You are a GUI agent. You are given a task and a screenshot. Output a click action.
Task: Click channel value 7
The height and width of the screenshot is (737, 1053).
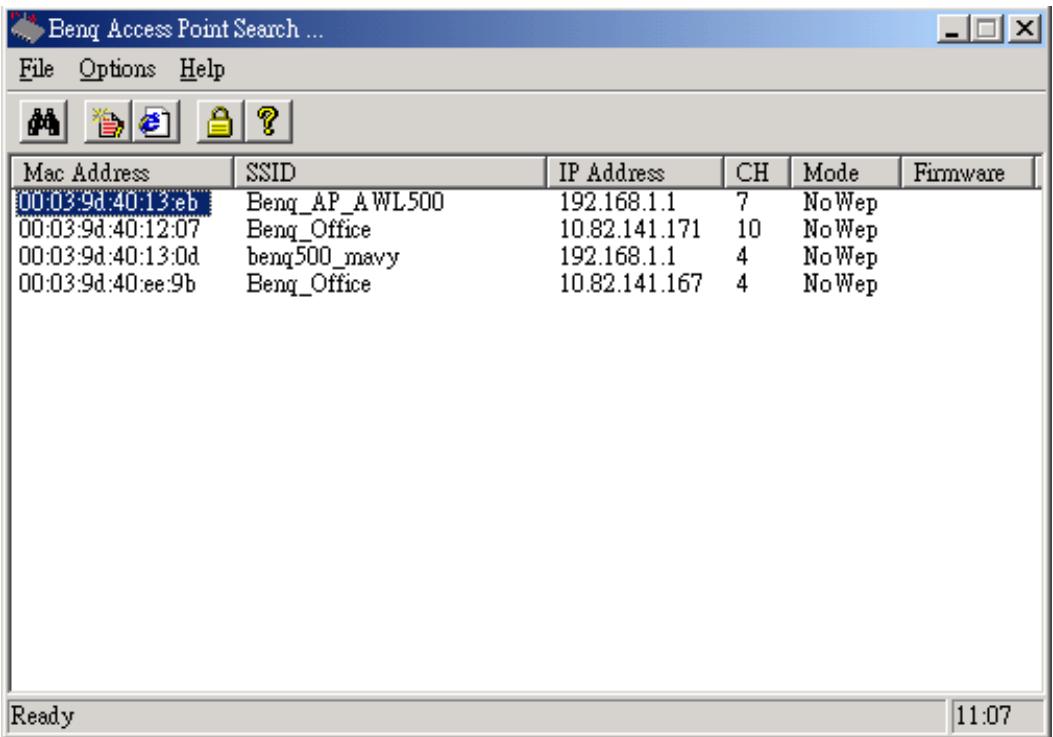pos(742,202)
